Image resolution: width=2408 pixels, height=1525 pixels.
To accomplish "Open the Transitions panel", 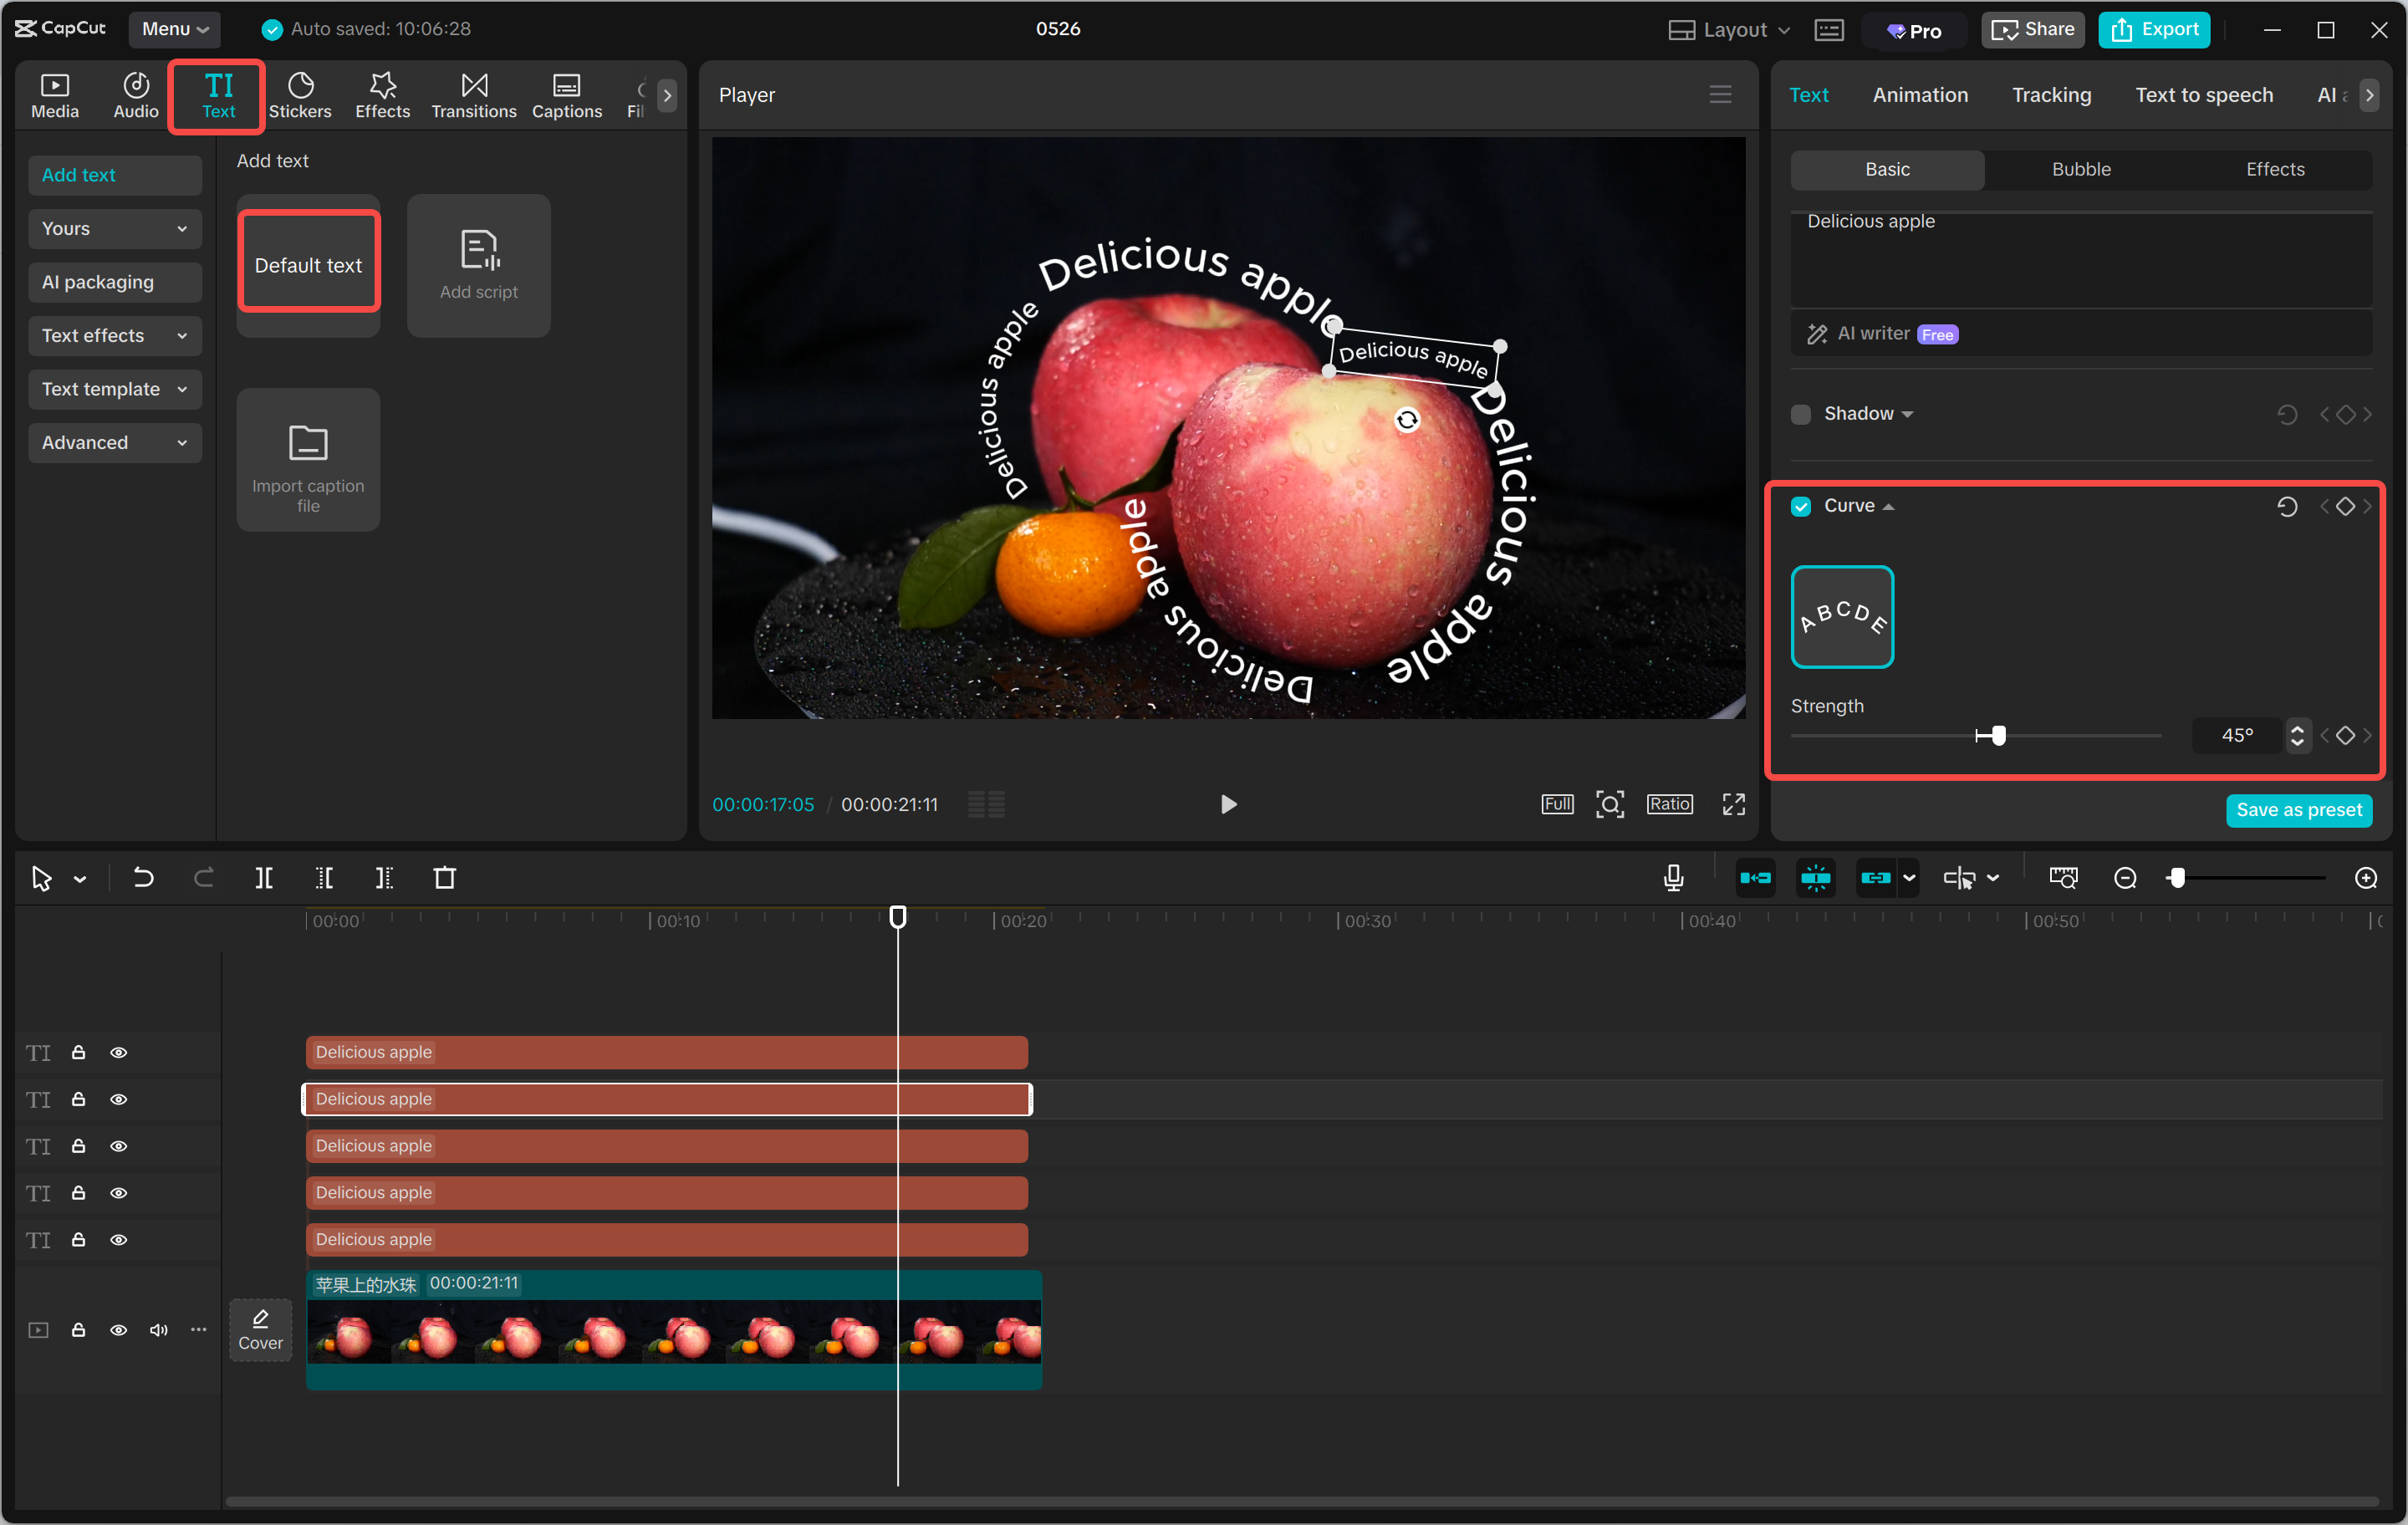I will tap(473, 95).
